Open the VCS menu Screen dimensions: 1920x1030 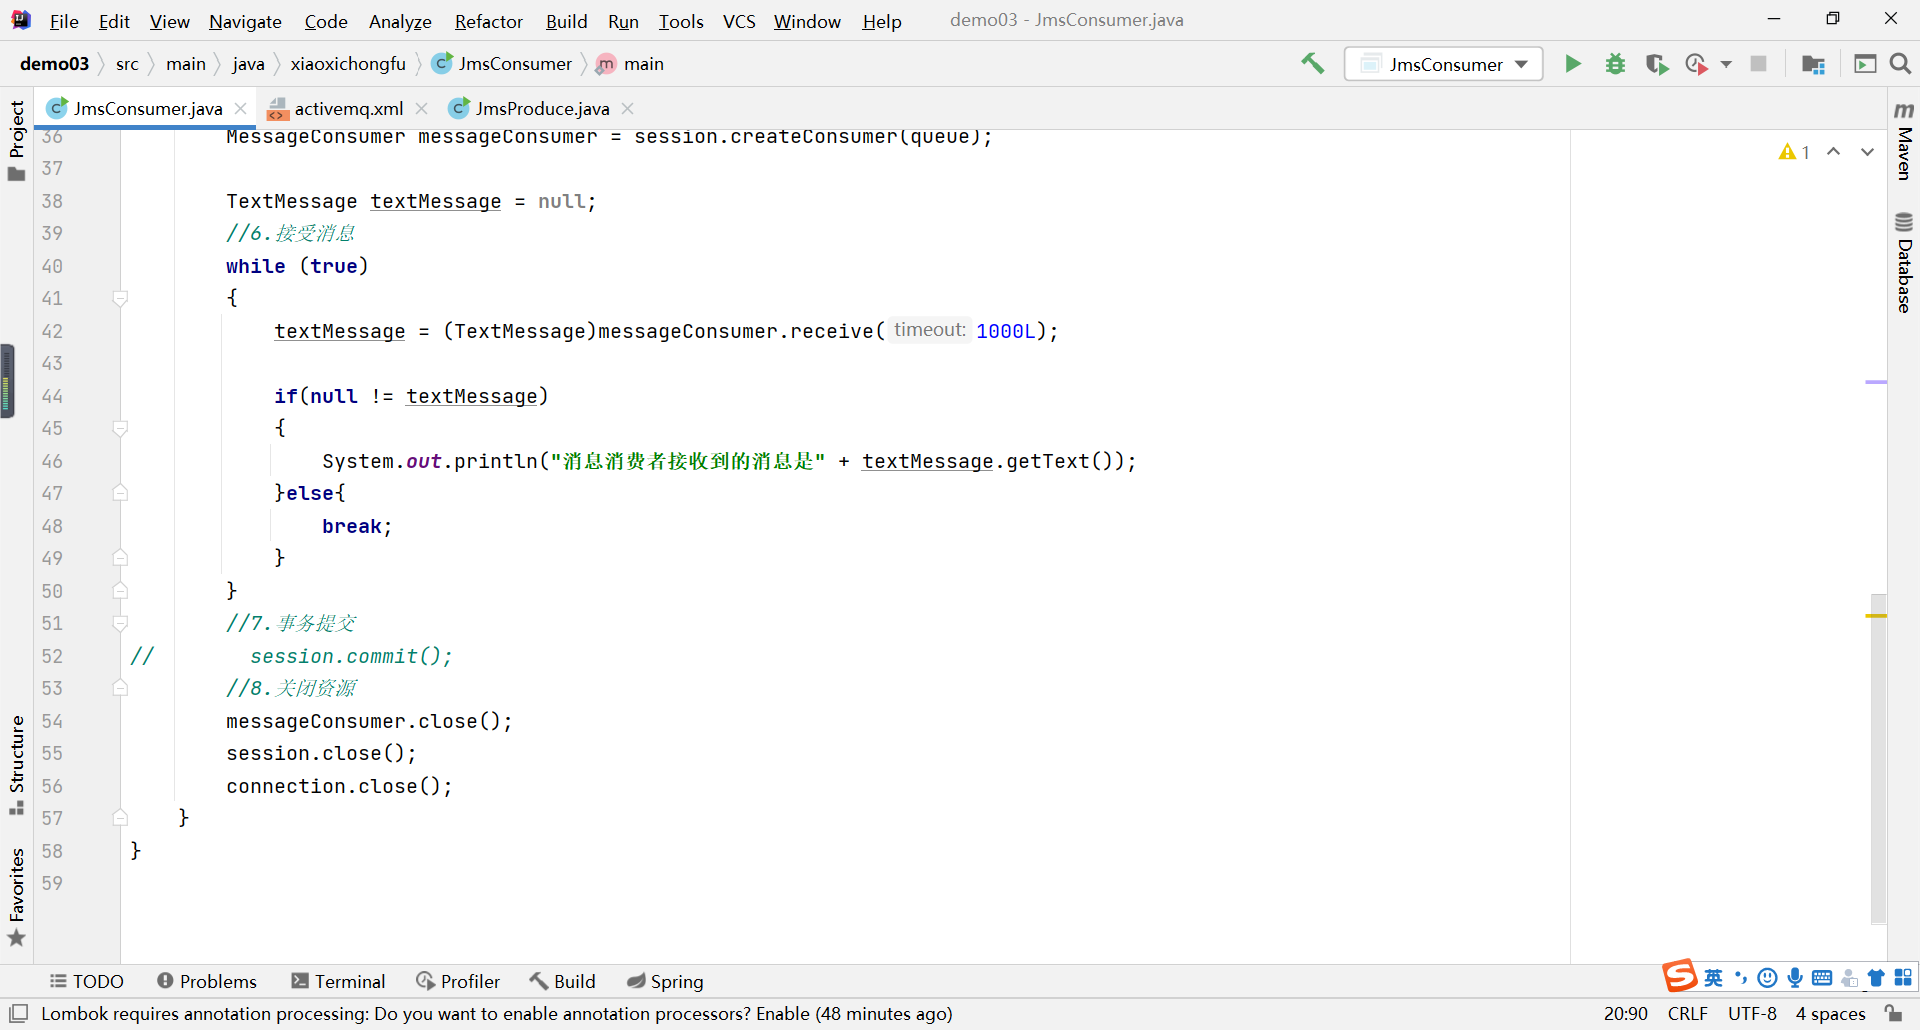pos(739,21)
